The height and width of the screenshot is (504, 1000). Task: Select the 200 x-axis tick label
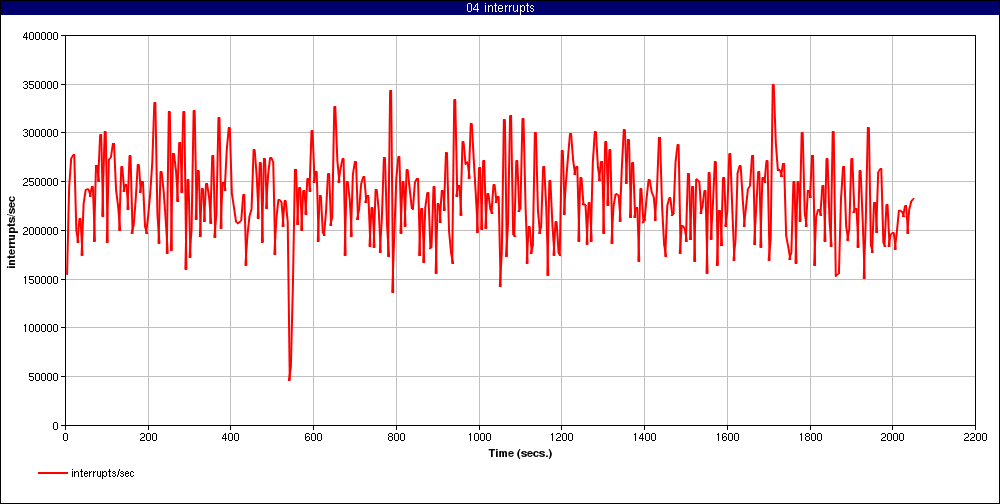(148, 436)
